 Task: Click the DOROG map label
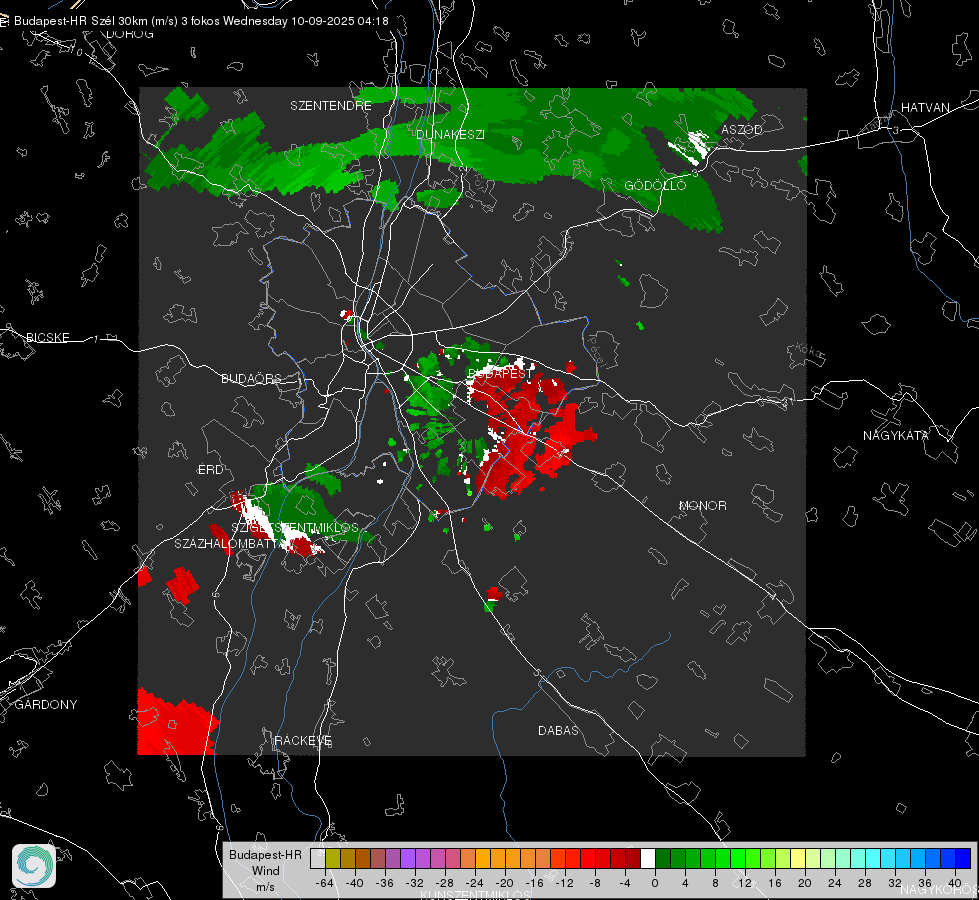[x=130, y=34]
